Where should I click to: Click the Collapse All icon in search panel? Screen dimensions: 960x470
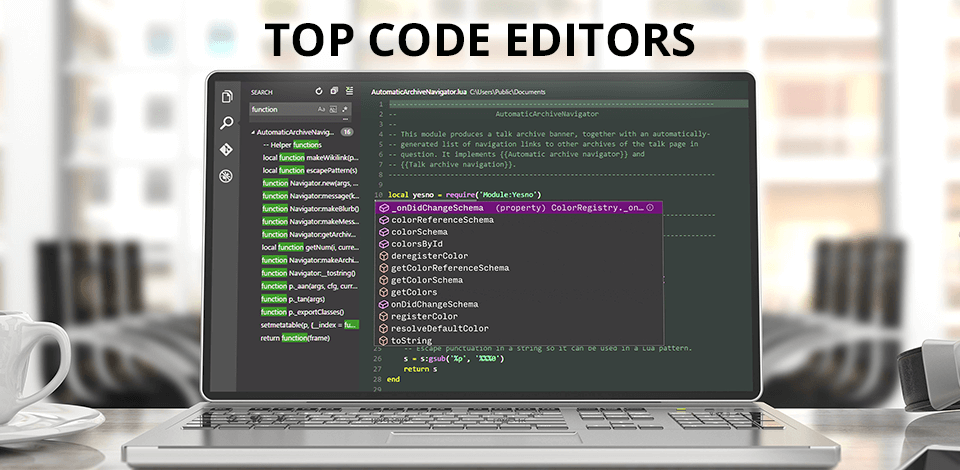(x=334, y=91)
